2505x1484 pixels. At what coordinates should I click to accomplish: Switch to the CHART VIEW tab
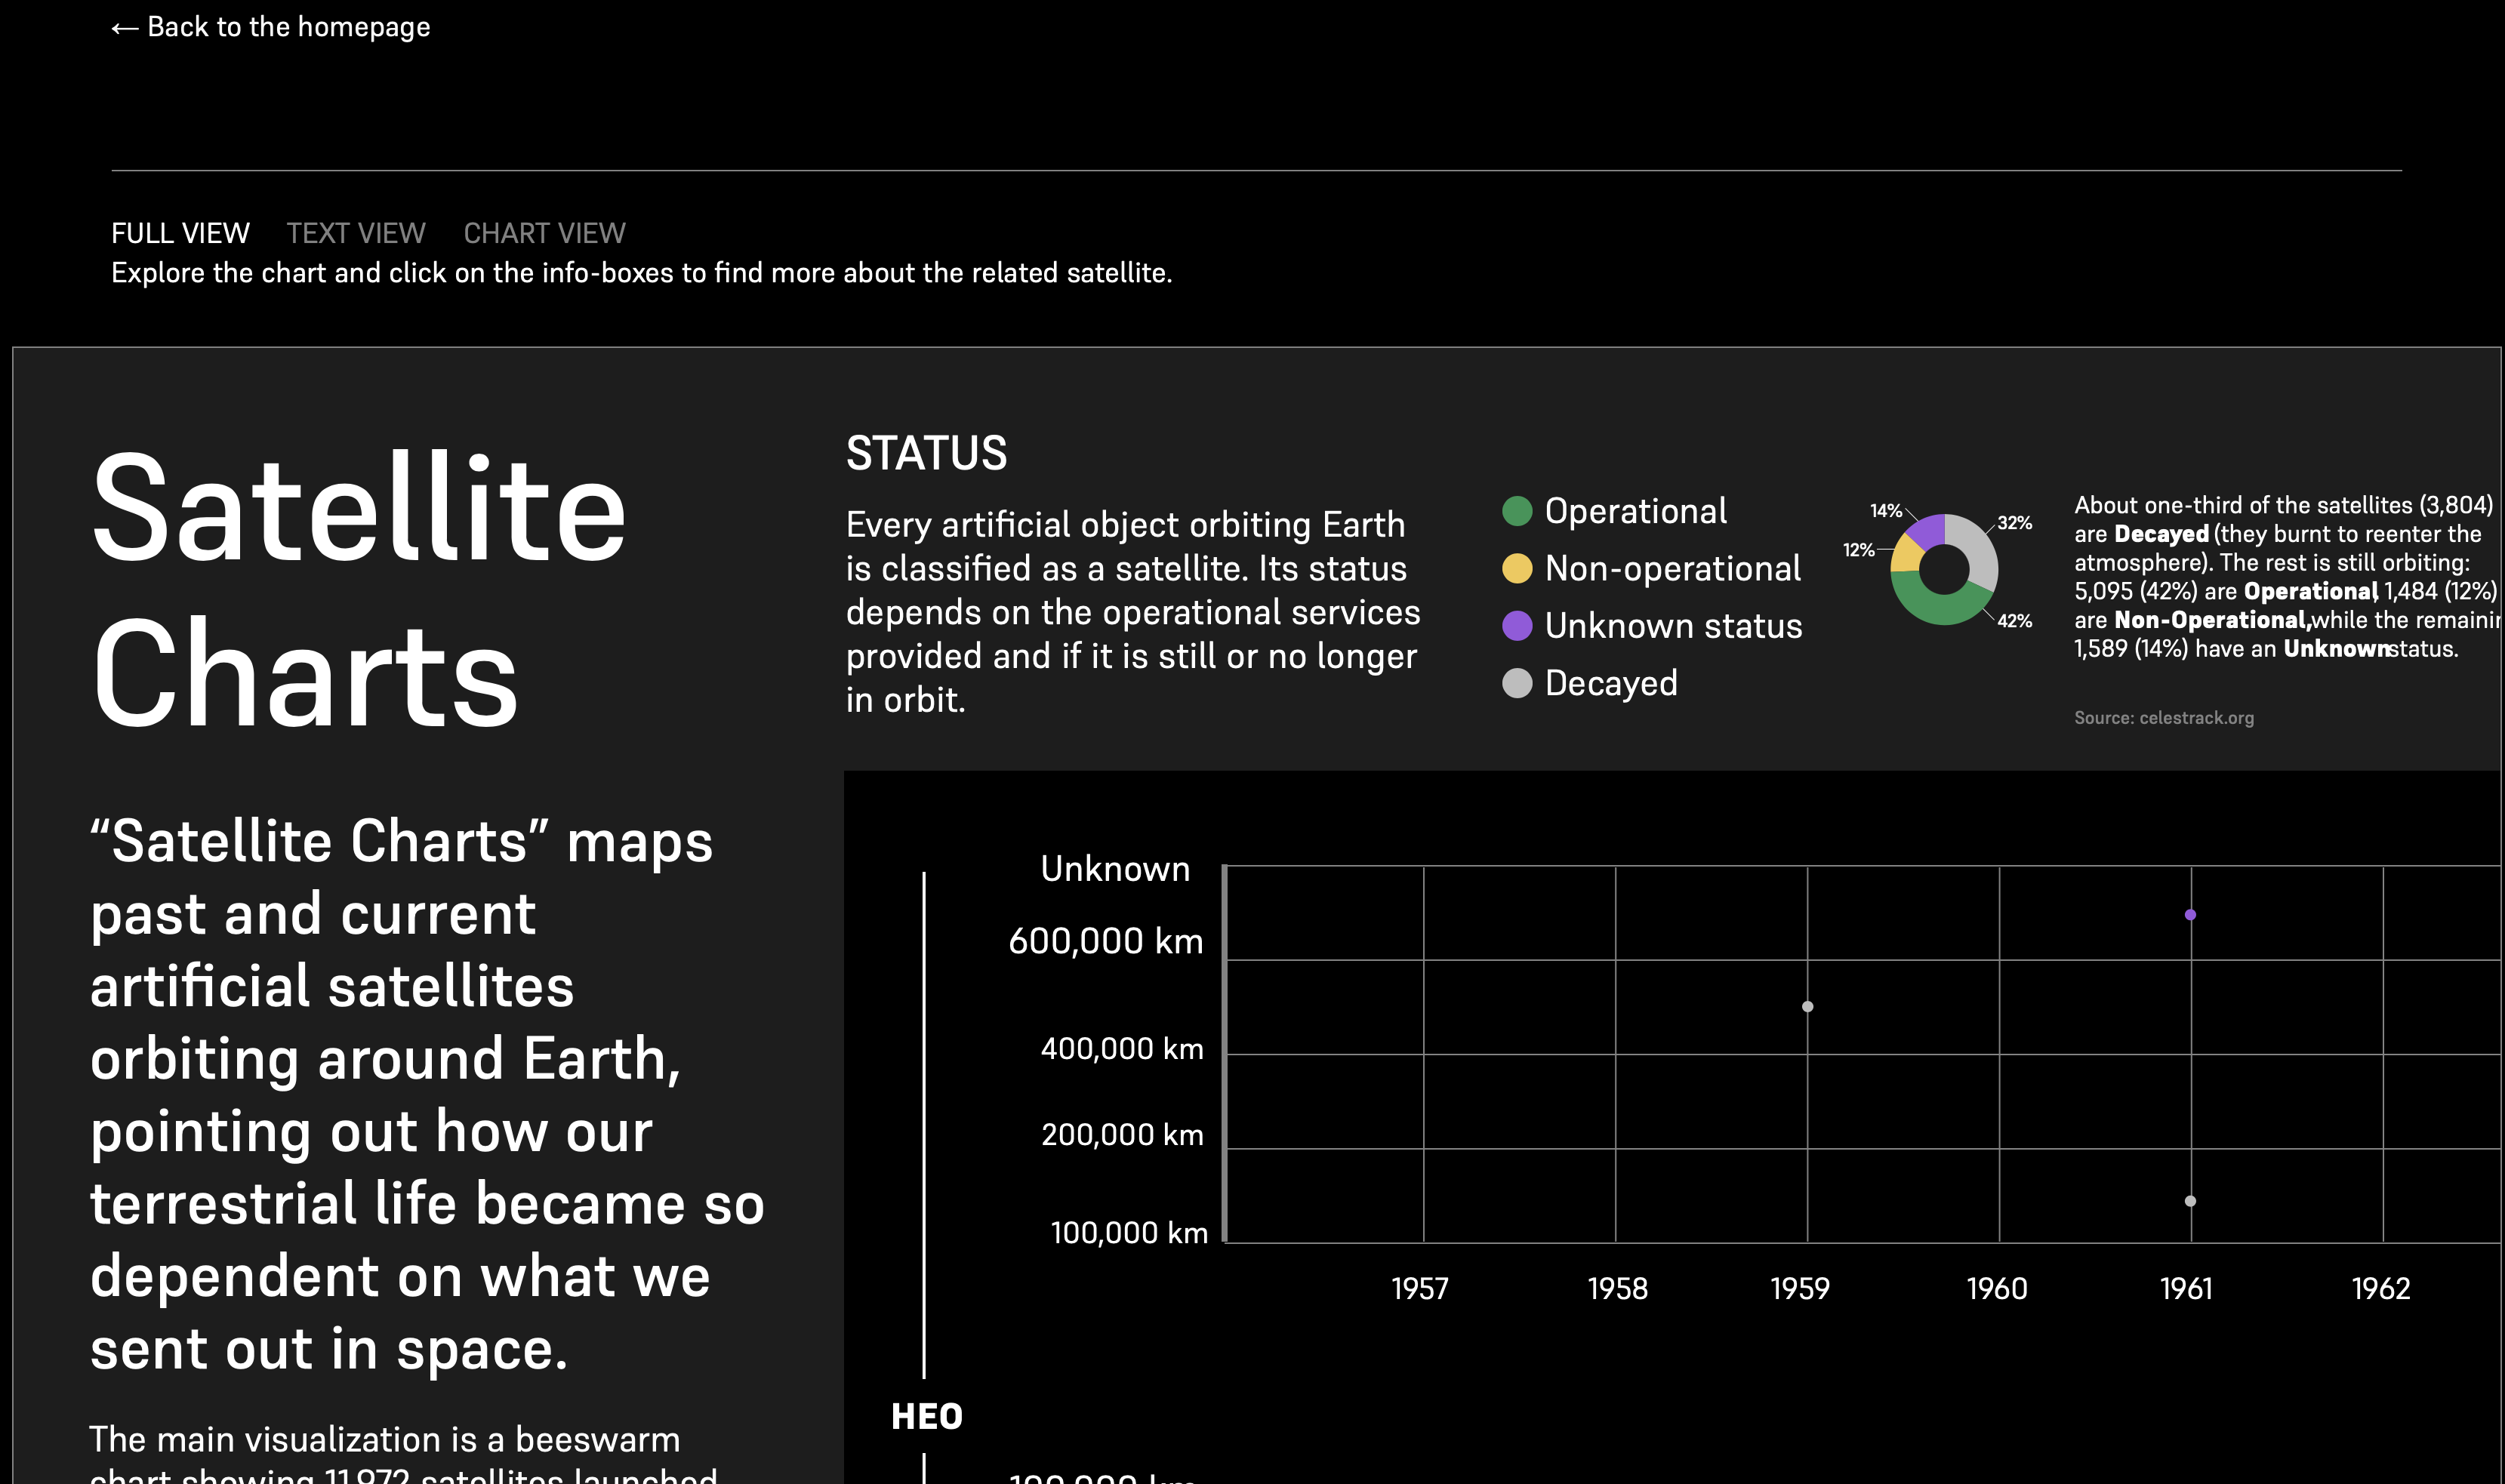pos(544,233)
